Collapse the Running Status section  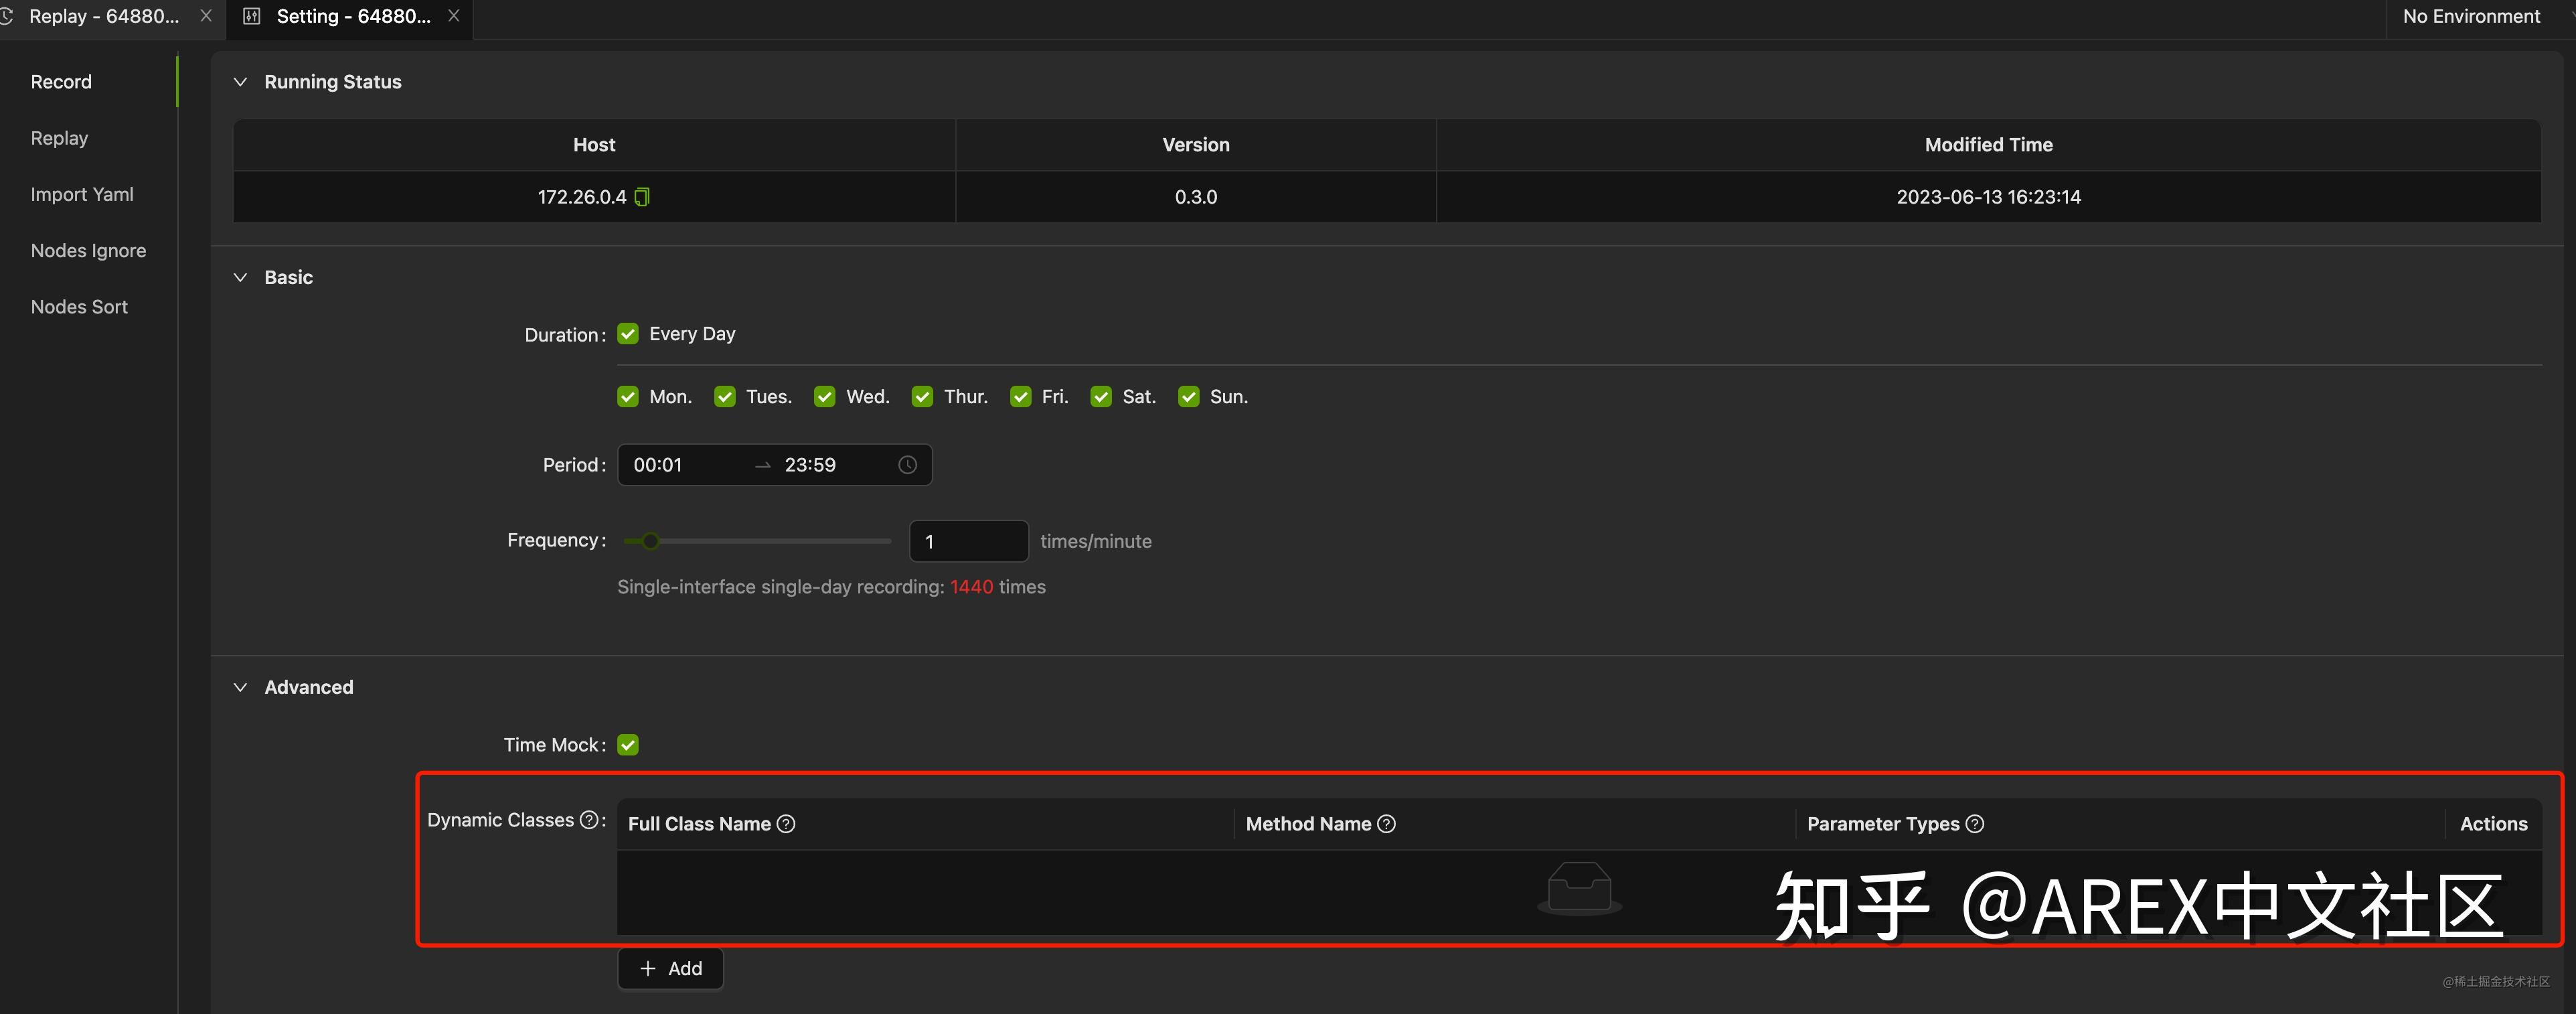(x=240, y=82)
